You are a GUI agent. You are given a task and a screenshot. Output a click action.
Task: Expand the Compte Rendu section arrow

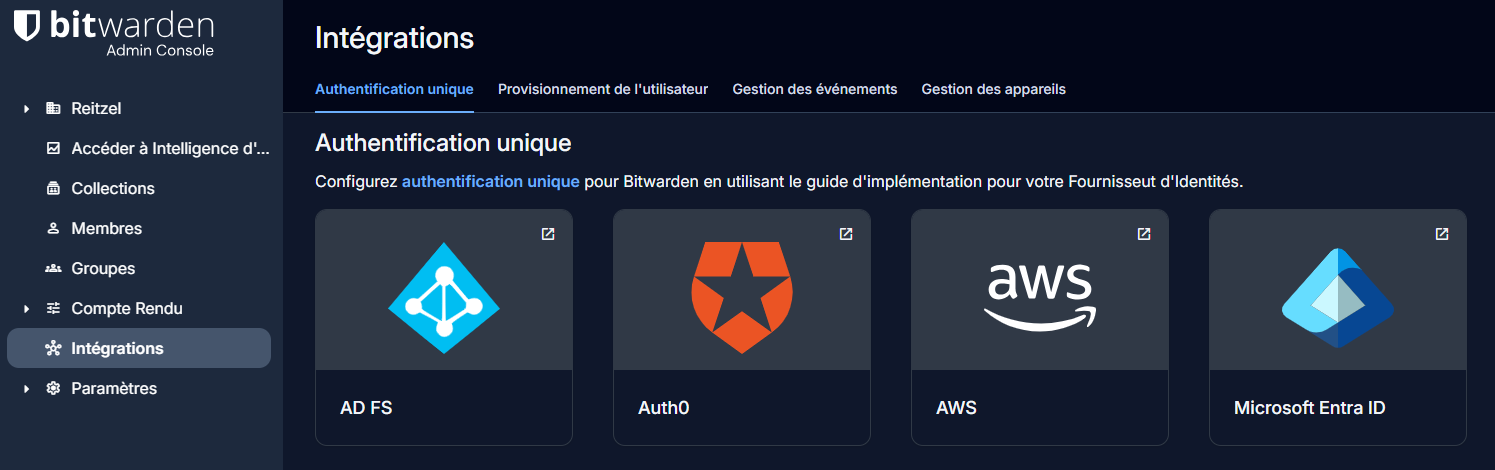point(27,308)
